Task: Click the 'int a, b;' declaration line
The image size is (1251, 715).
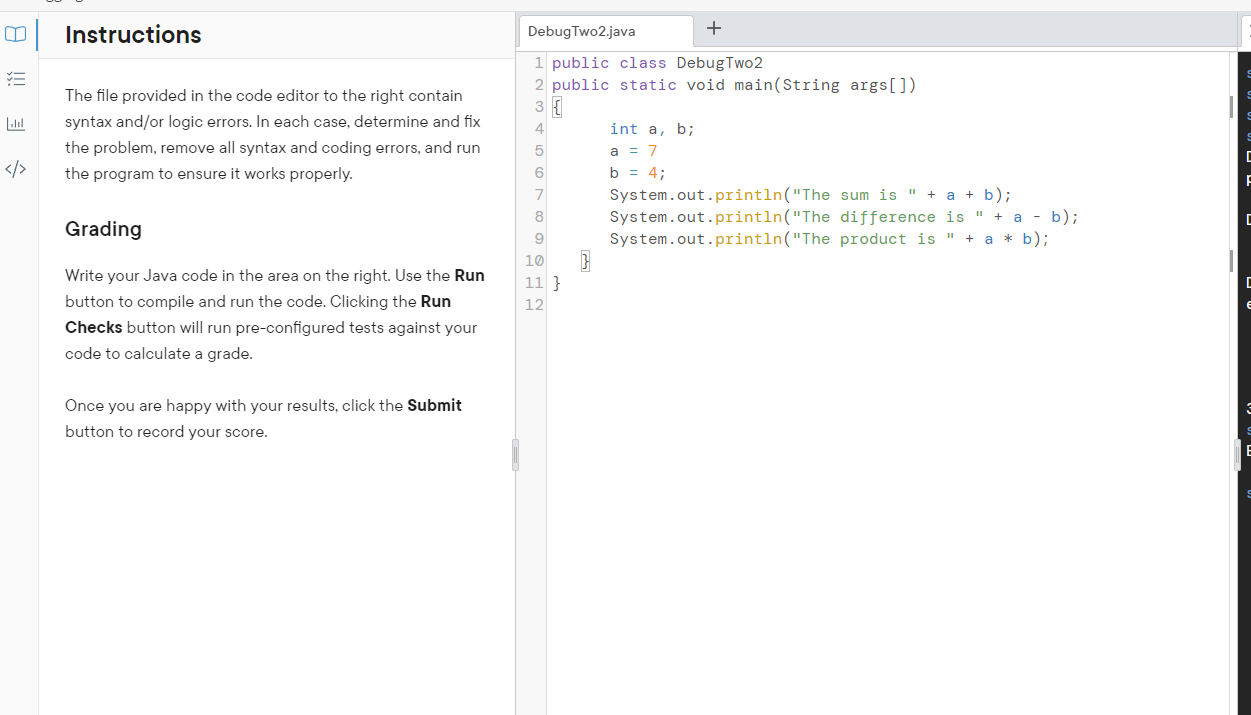Action: pos(652,129)
